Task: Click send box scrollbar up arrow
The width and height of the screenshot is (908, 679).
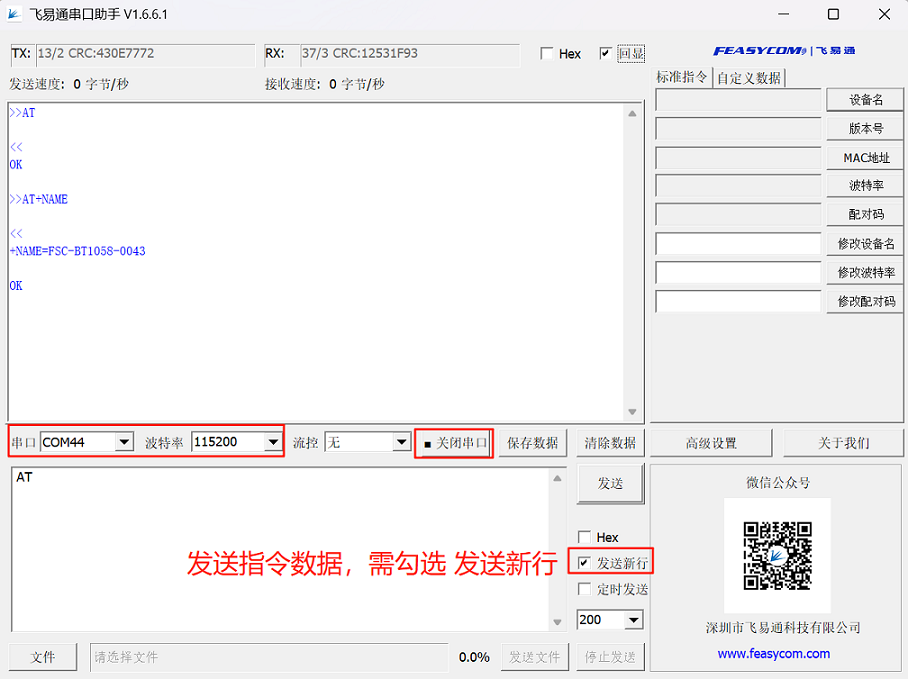Action: [557, 478]
